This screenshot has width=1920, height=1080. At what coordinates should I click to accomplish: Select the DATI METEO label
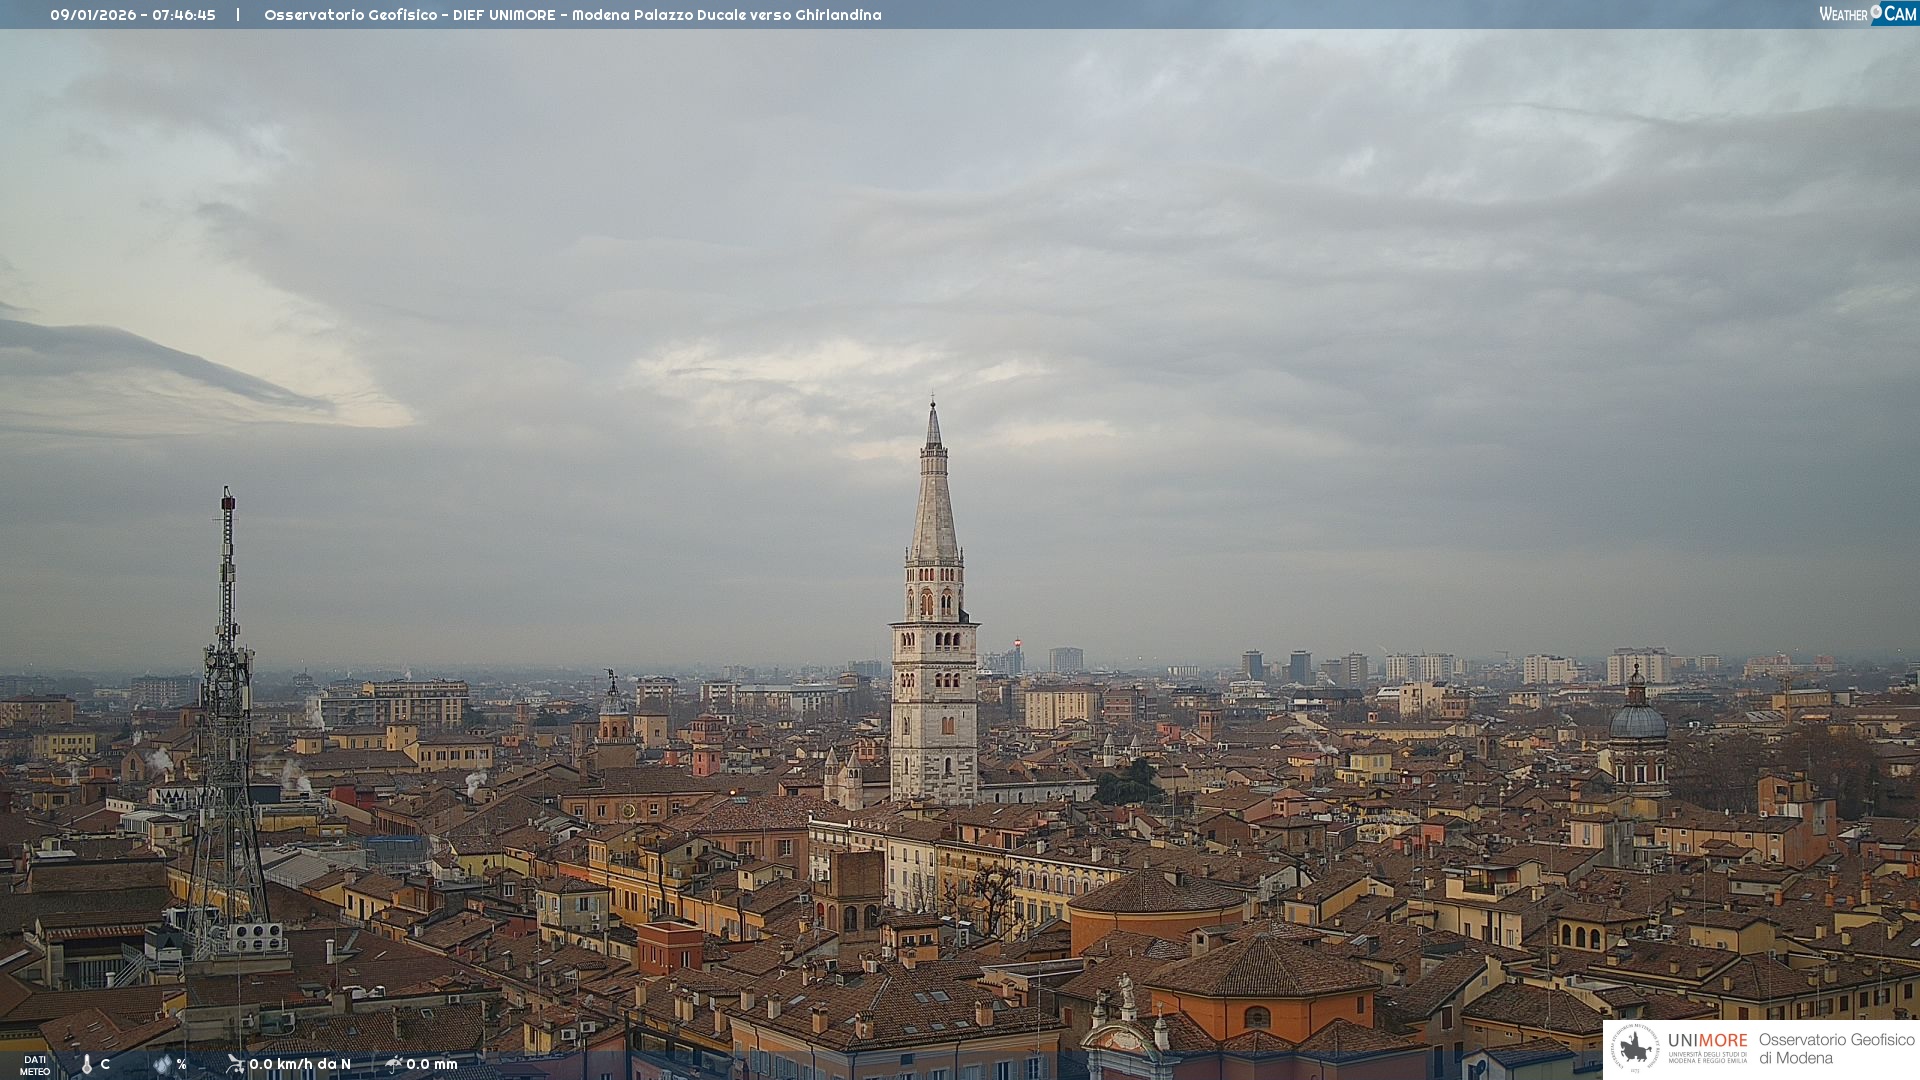pos(35,1065)
